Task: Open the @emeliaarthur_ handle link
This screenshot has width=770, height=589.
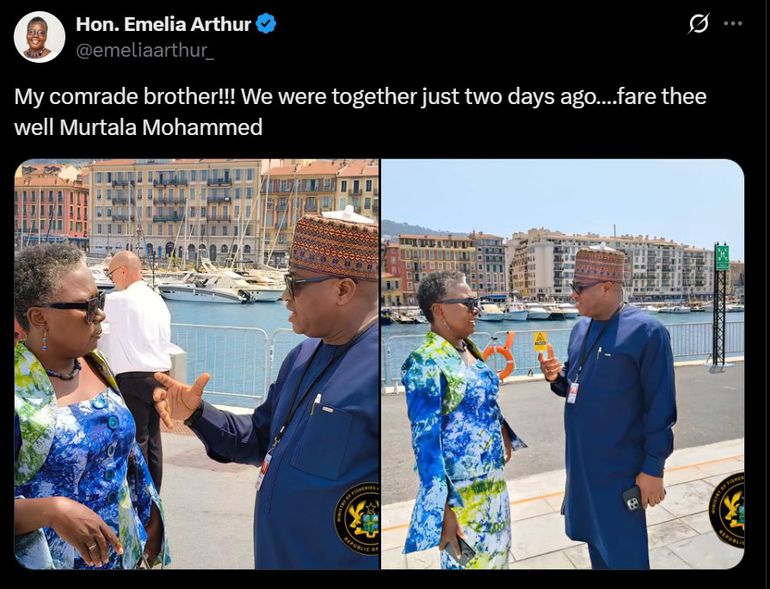Action: click(145, 51)
